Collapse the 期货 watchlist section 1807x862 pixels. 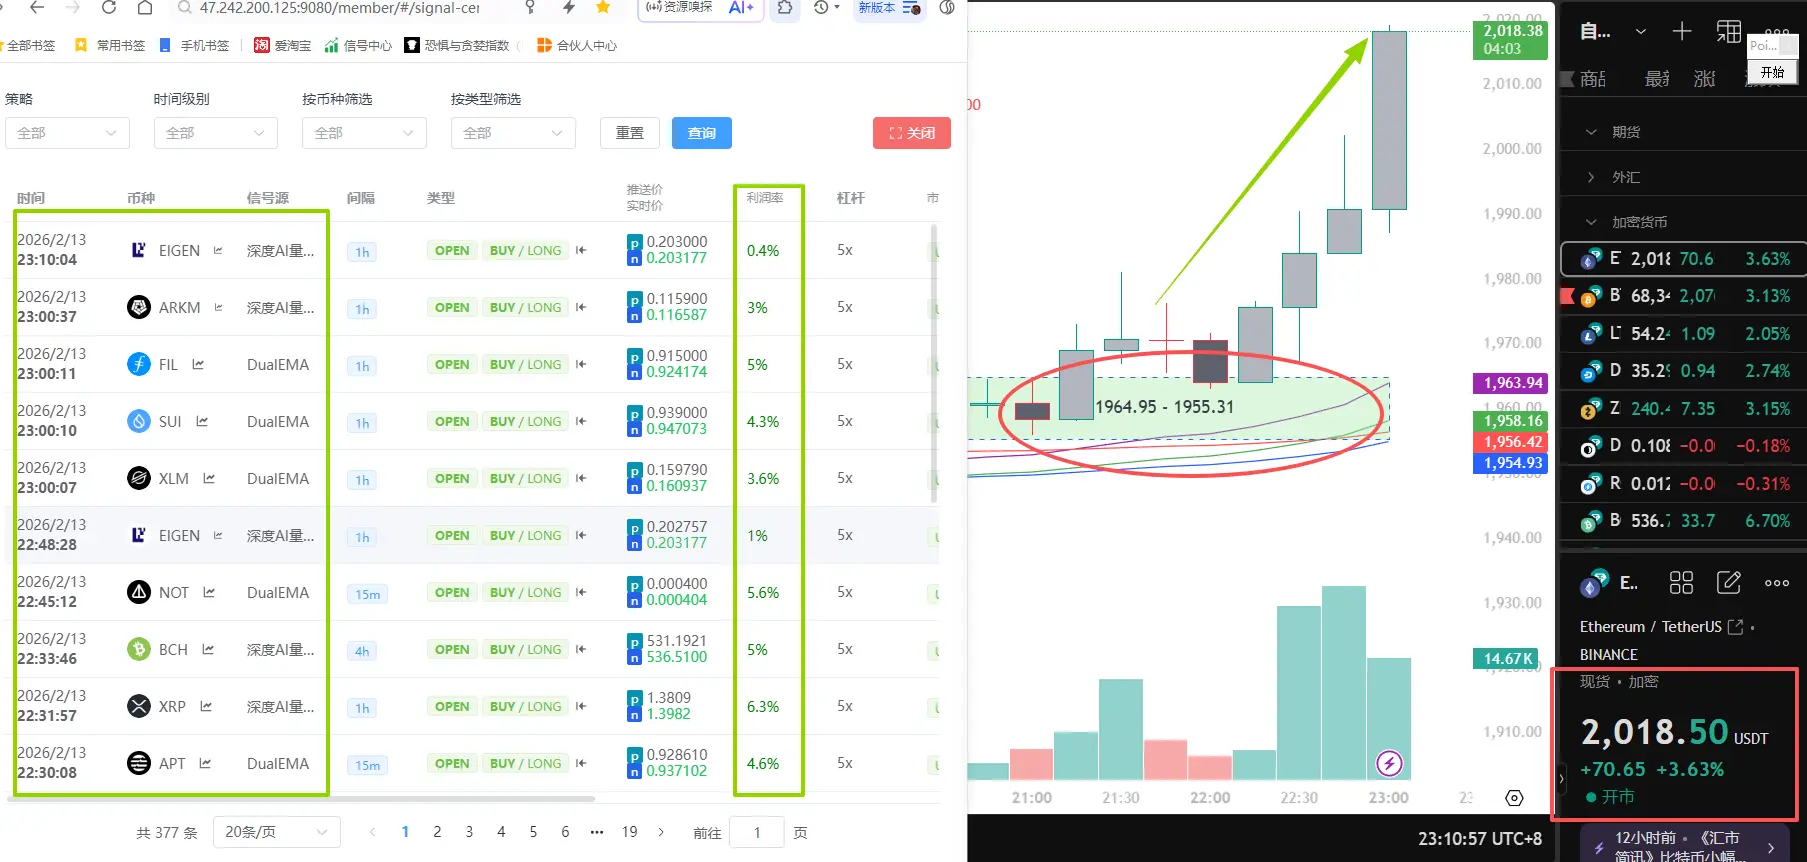click(1591, 132)
